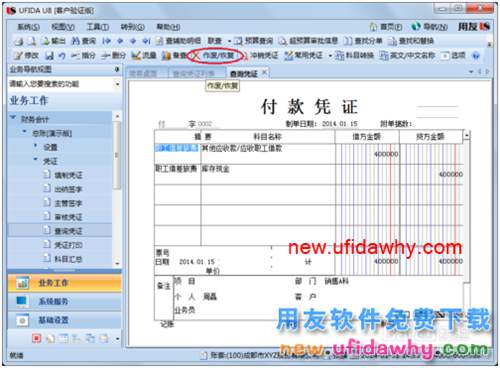500x368 pixels.
Task: Open 超预算审批信息 approval info
Action: tap(308, 41)
